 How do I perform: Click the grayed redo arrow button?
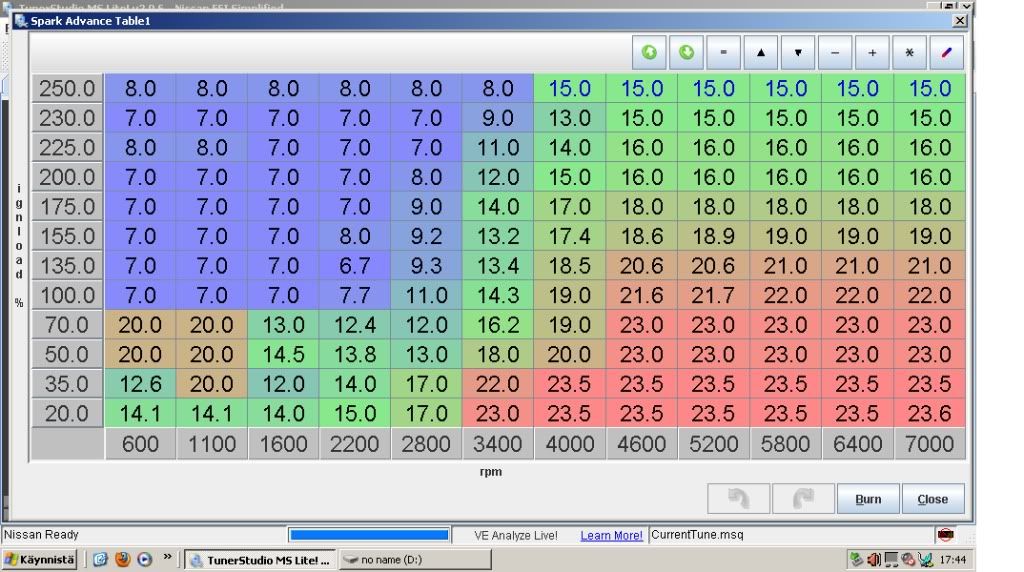[x=803, y=499]
